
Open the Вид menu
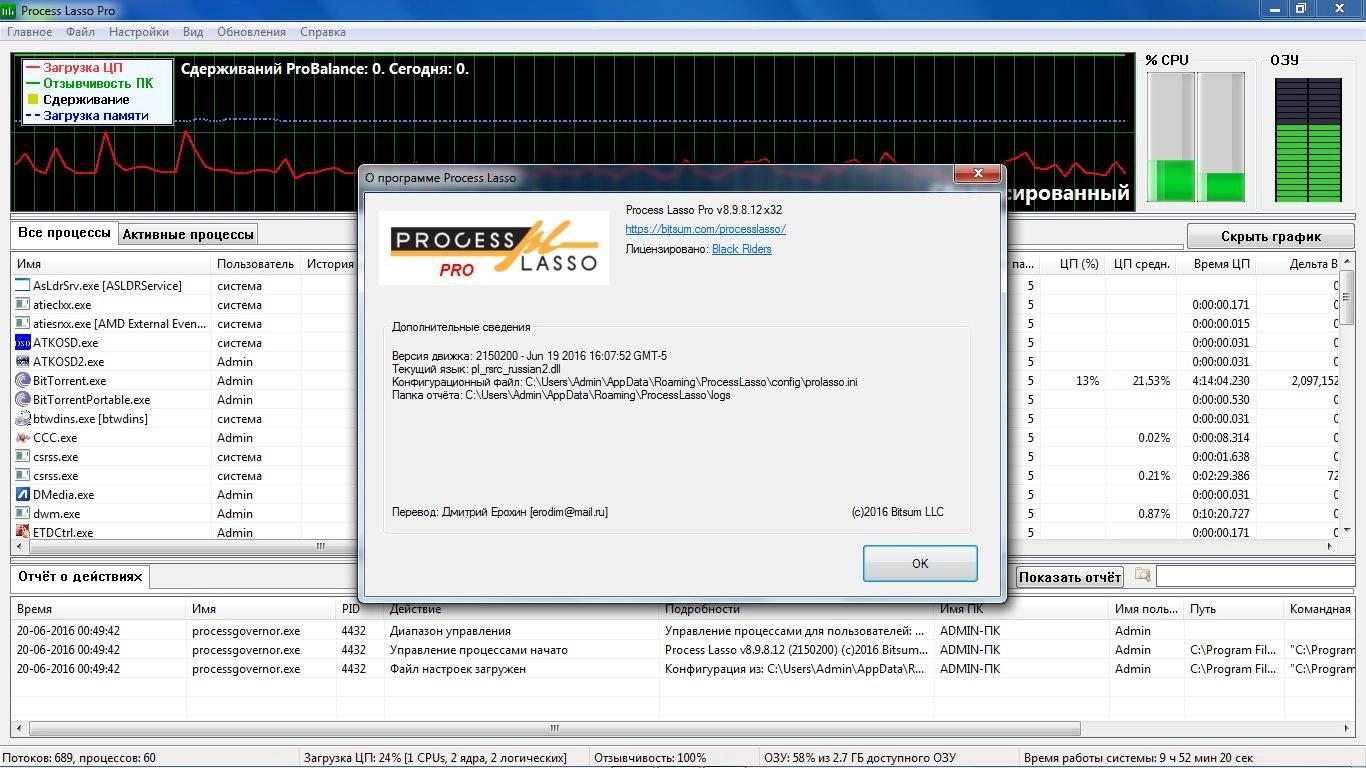click(x=193, y=32)
